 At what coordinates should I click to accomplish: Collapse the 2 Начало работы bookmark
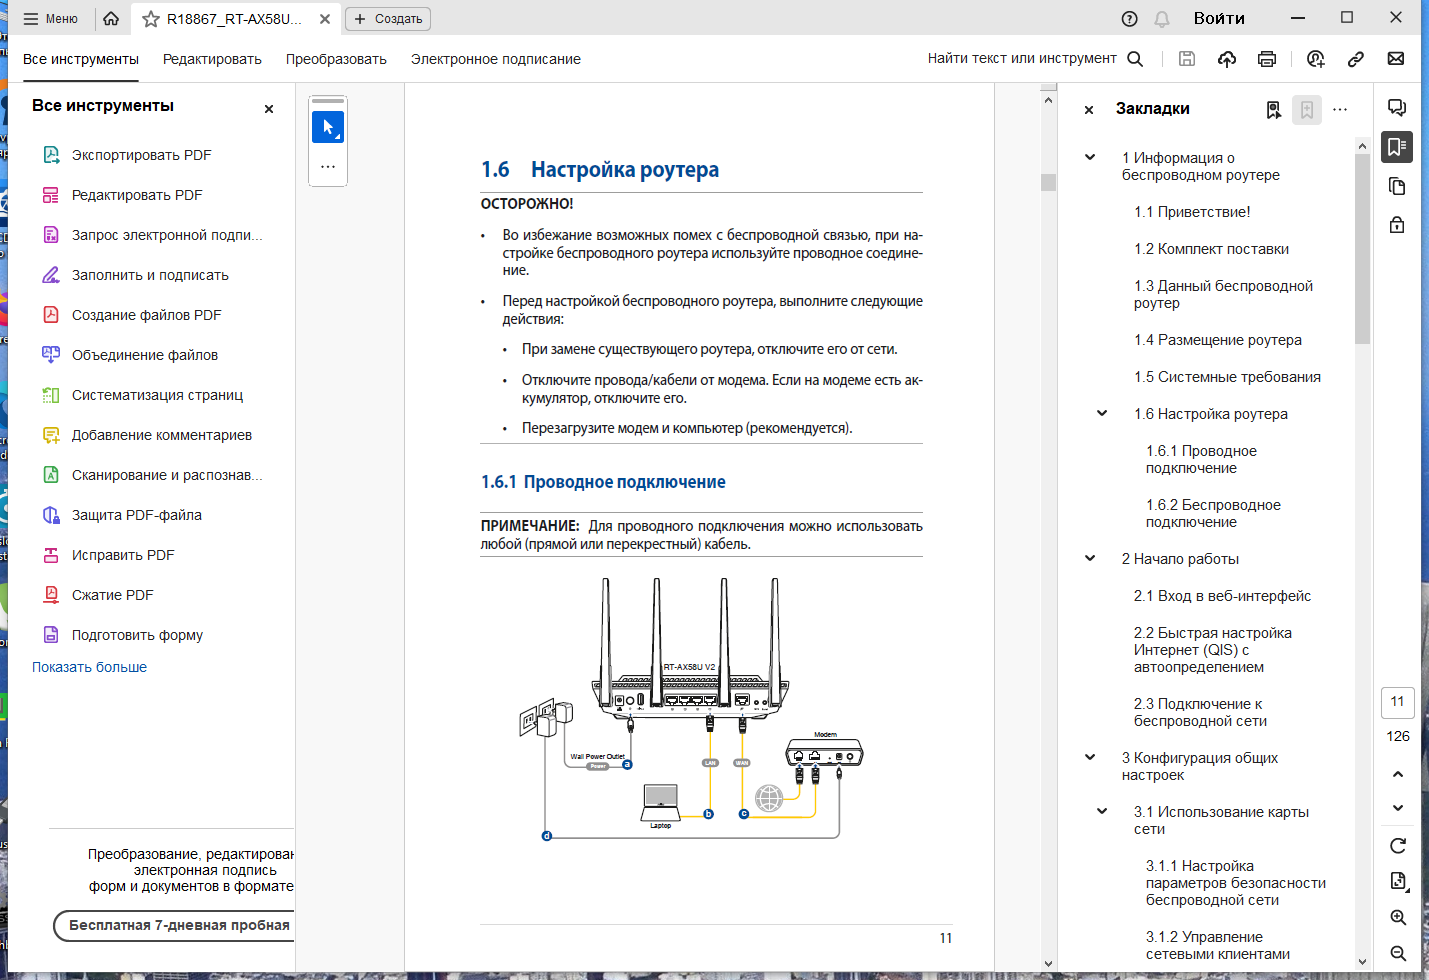1090,559
